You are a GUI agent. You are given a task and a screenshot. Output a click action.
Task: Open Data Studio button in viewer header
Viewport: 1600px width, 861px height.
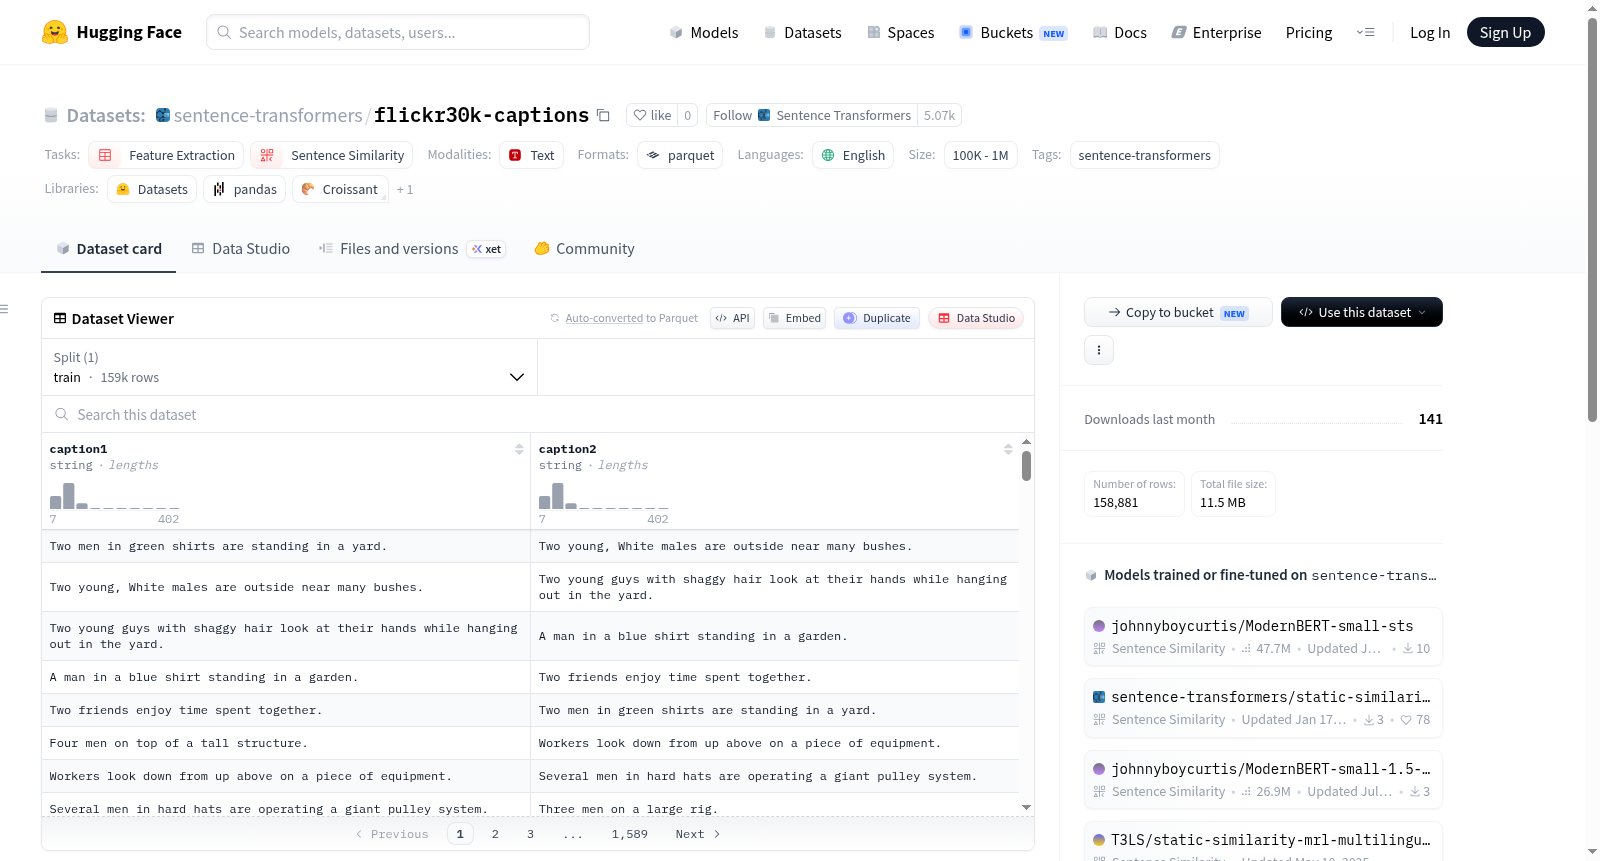pos(976,318)
